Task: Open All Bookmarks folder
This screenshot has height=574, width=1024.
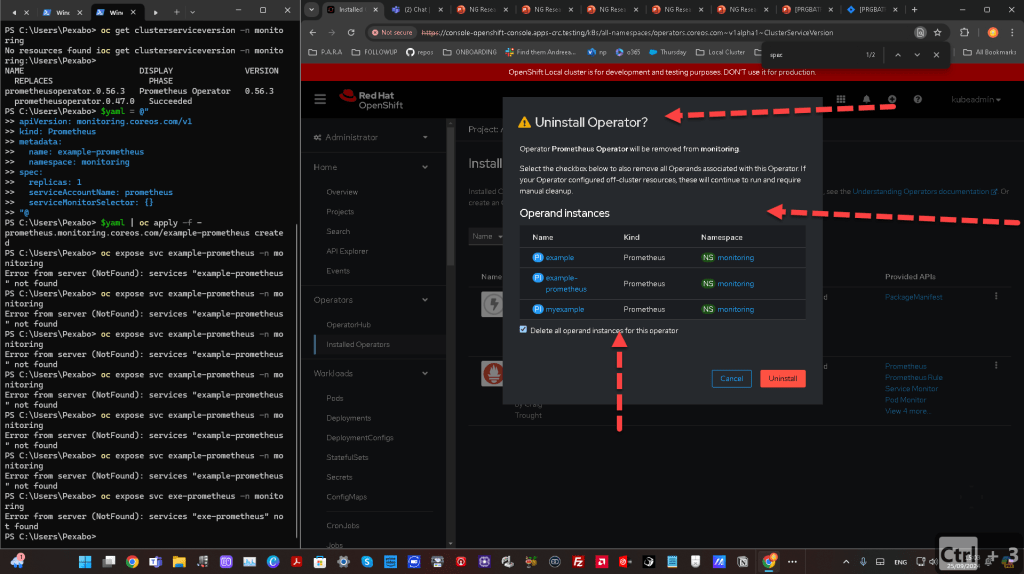Action: tap(989, 52)
